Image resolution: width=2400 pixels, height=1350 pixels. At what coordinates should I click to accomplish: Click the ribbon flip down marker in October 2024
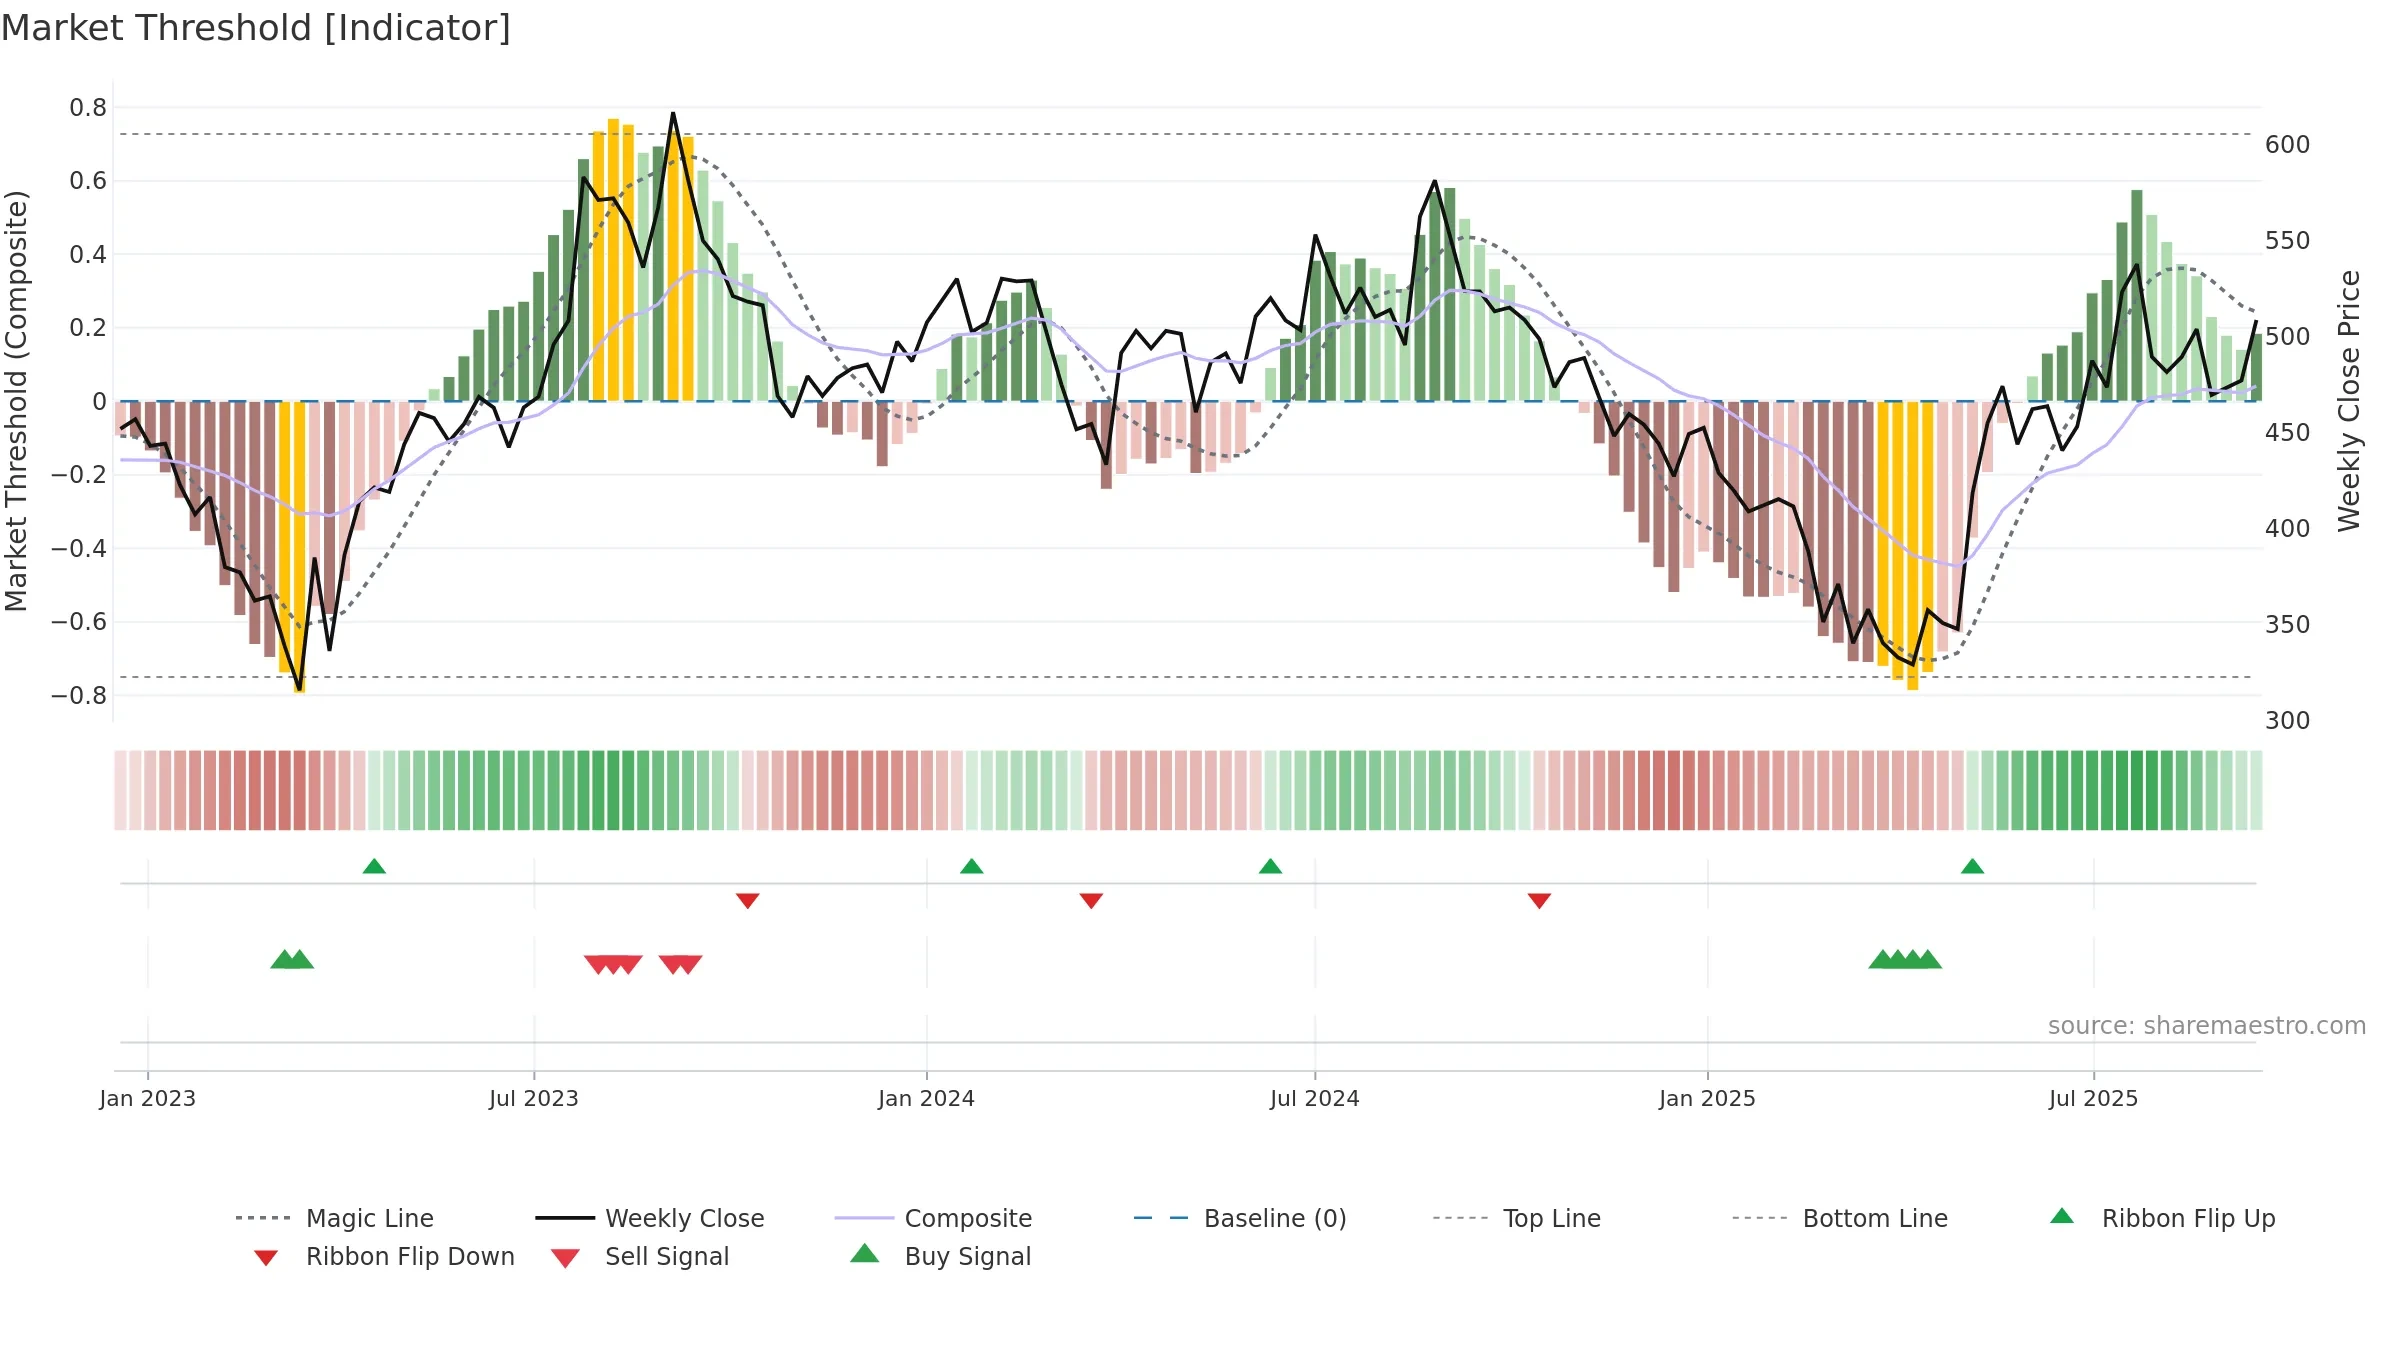click(1539, 901)
